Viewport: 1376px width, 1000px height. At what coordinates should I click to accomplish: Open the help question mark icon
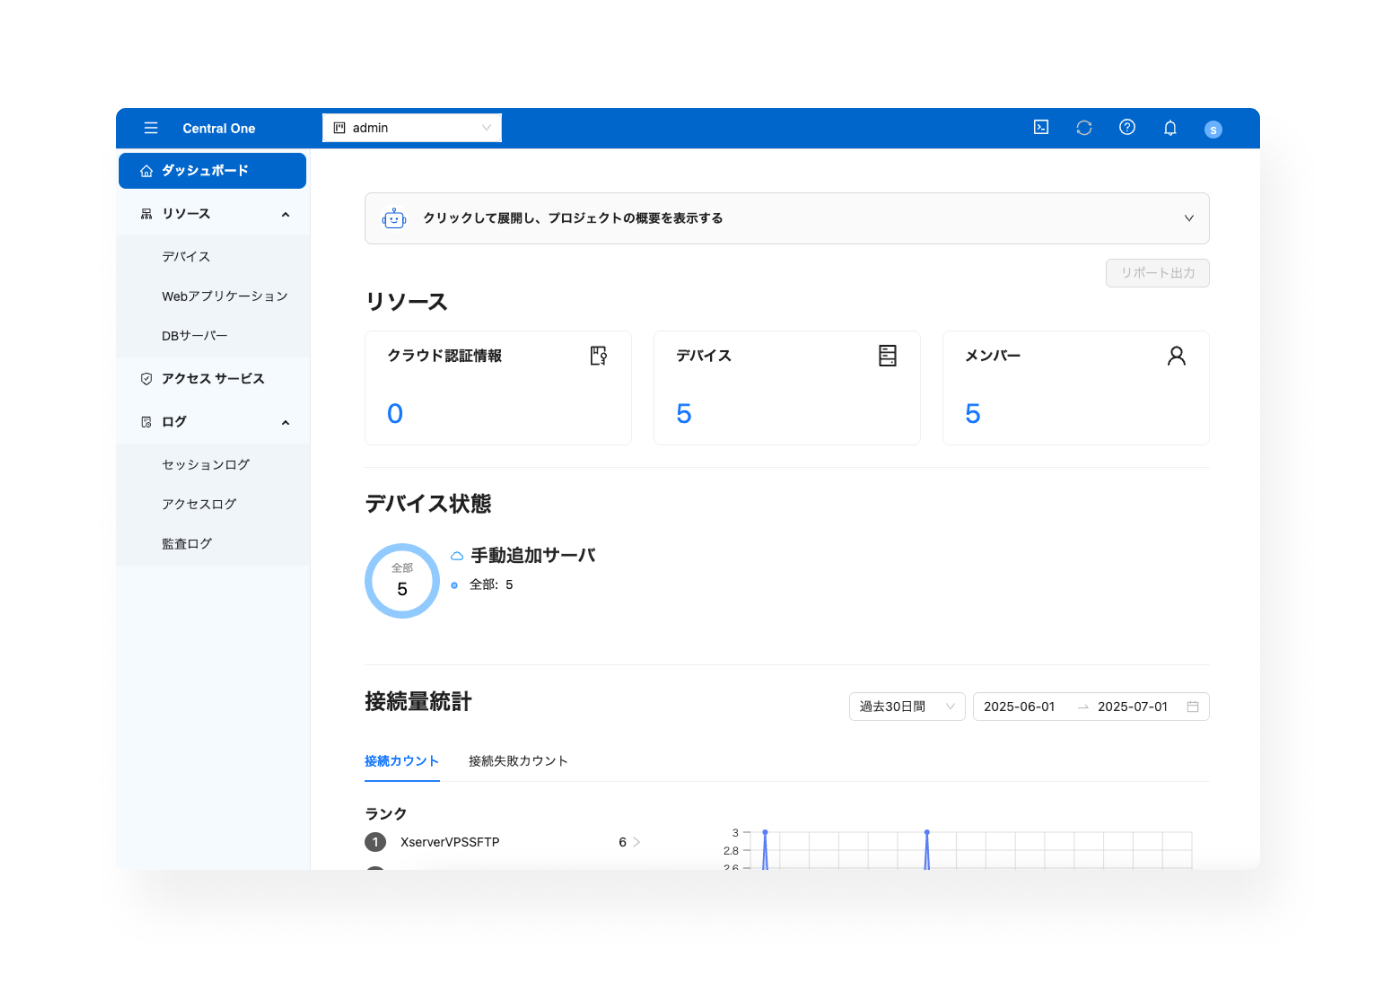(x=1127, y=127)
